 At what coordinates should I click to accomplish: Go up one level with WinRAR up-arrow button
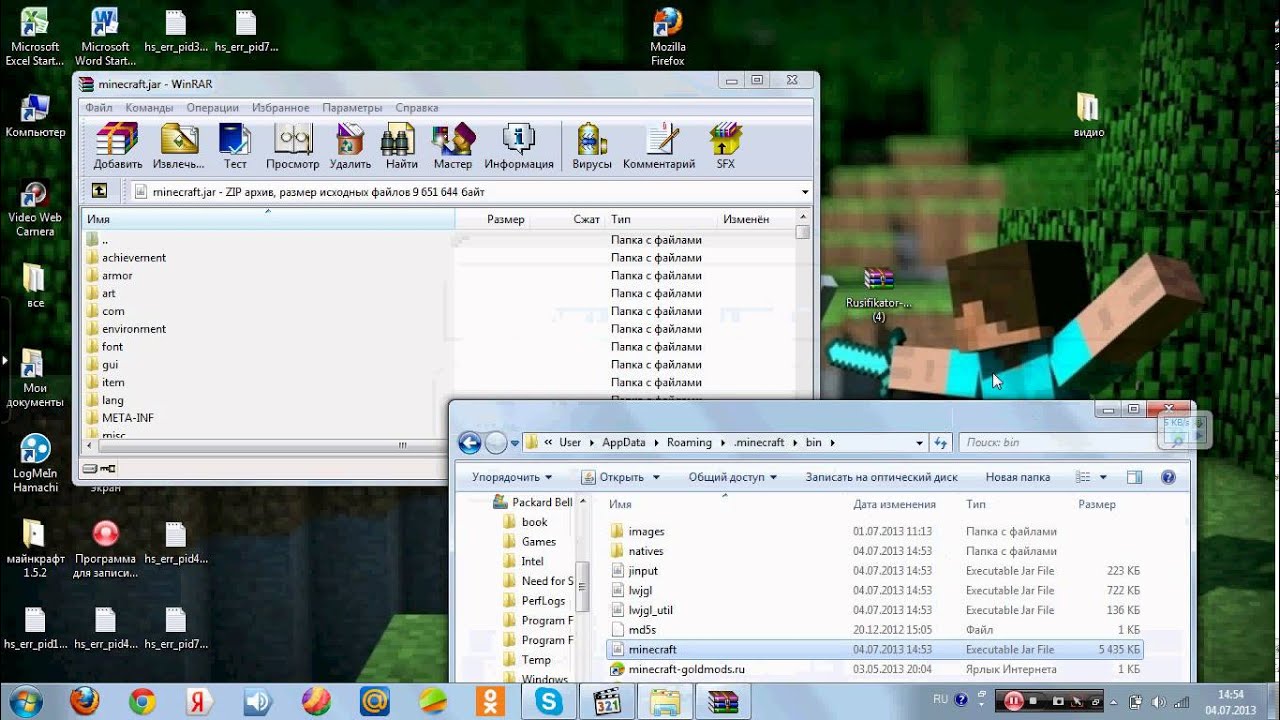tap(99, 191)
